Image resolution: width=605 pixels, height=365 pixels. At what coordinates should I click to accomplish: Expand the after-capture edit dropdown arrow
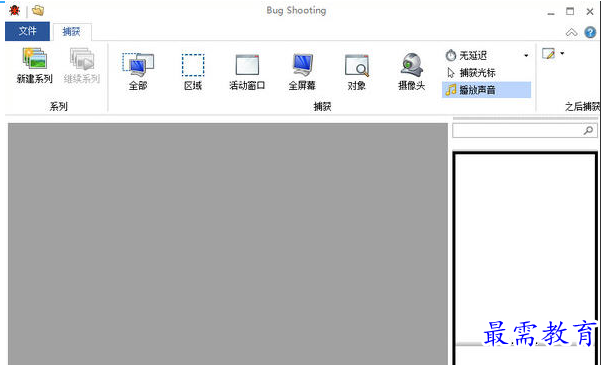click(562, 53)
